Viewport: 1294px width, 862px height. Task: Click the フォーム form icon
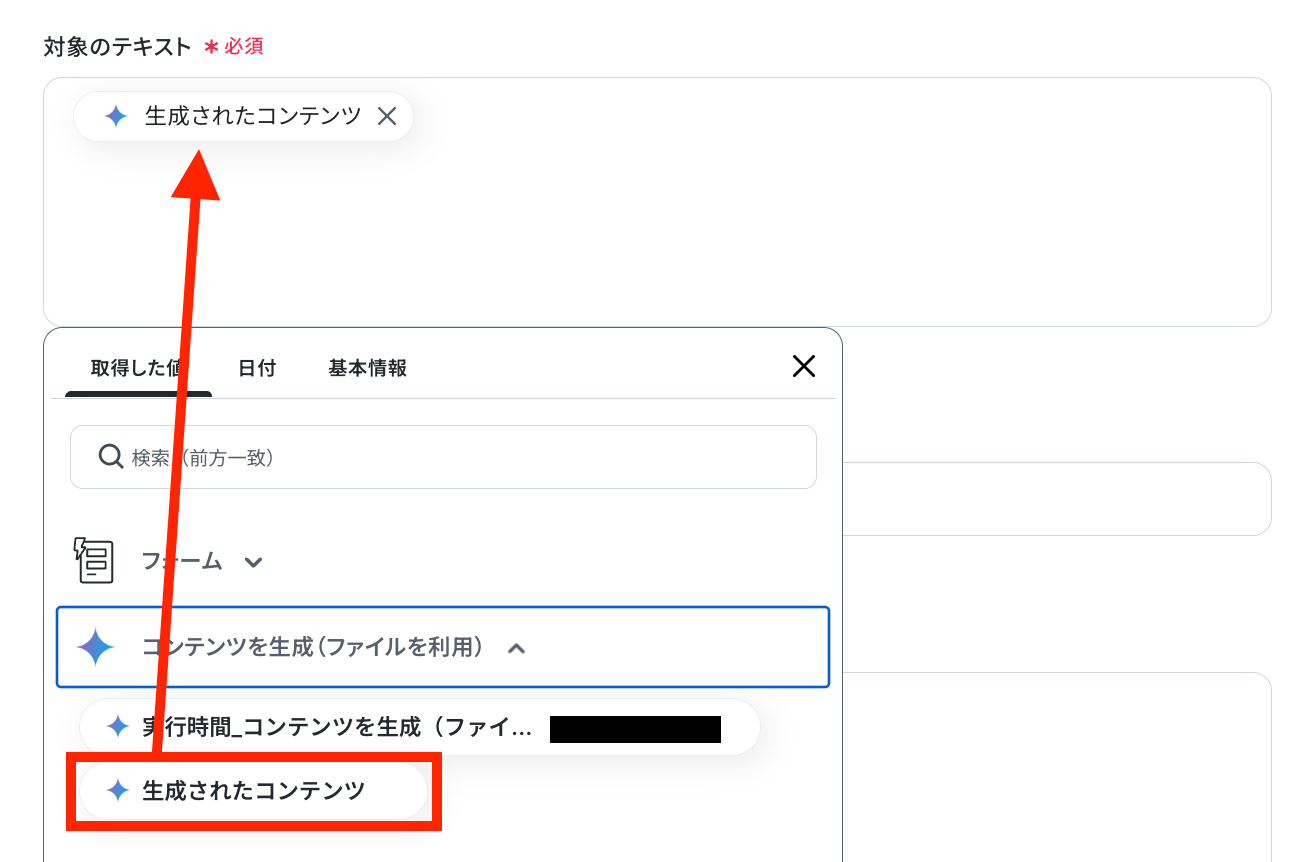pyautogui.click(x=94, y=561)
